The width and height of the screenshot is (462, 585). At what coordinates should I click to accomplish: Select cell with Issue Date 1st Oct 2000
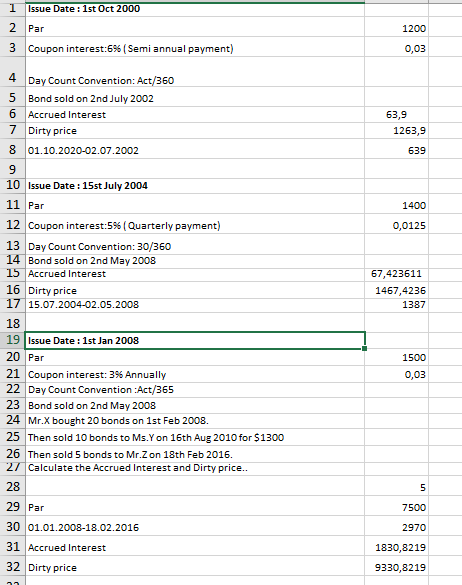(x=195, y=9)
